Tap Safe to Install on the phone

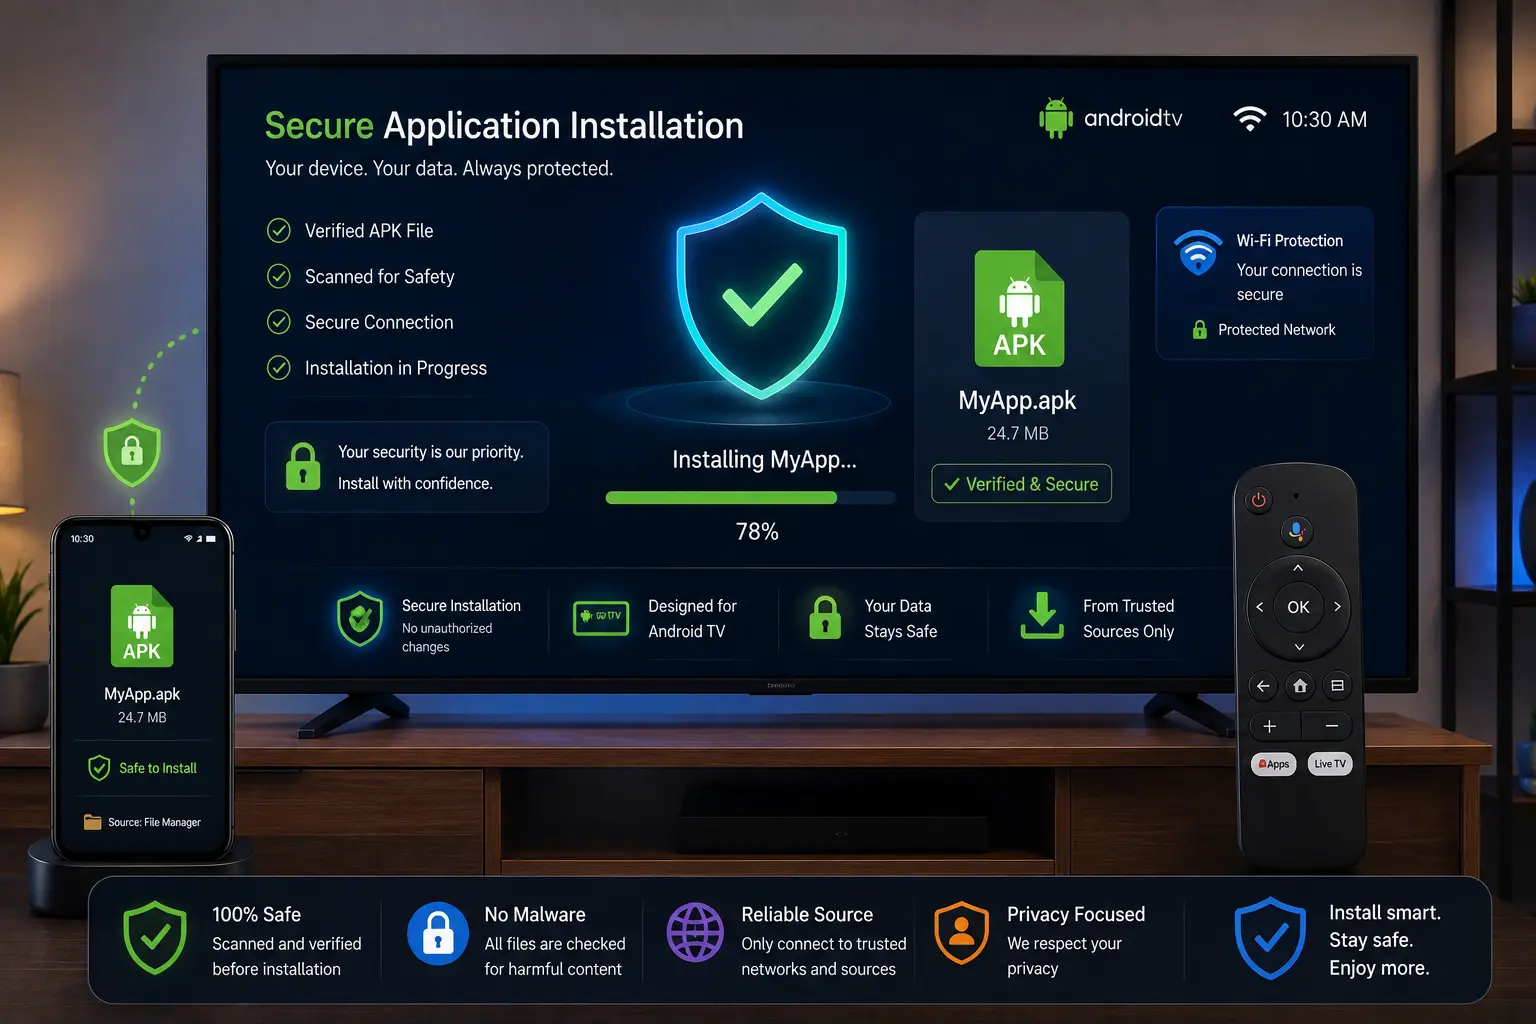pos(143,768)
